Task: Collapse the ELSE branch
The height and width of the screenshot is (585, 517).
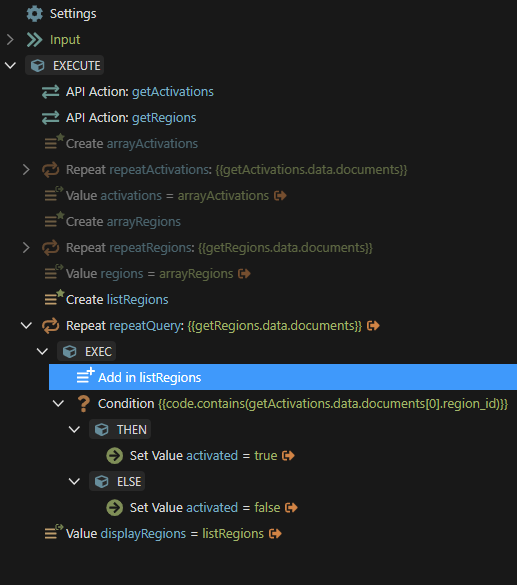Action: point(75,482)
